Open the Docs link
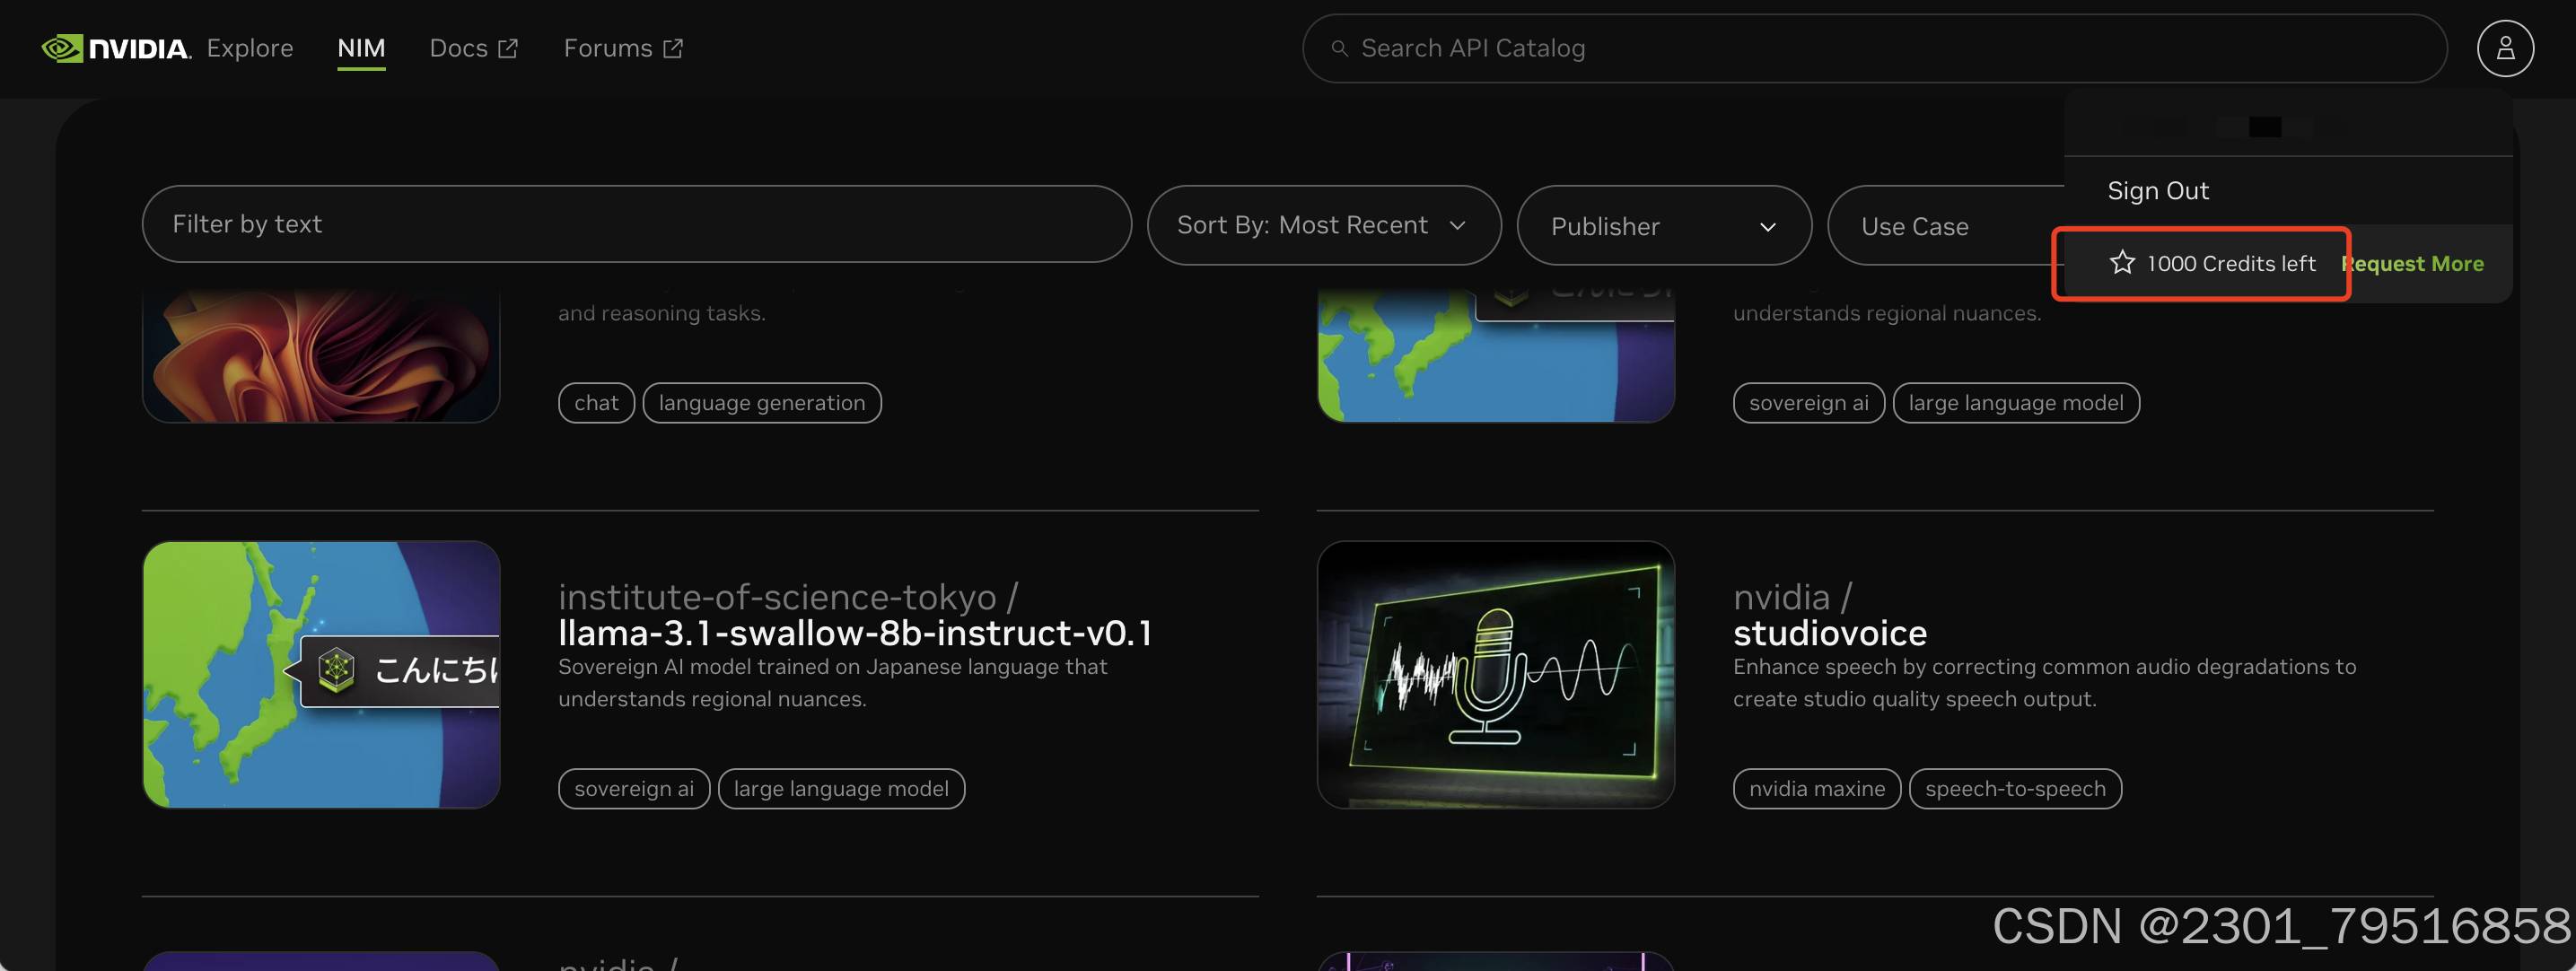The image size is (2576, 971). [458, 48]
